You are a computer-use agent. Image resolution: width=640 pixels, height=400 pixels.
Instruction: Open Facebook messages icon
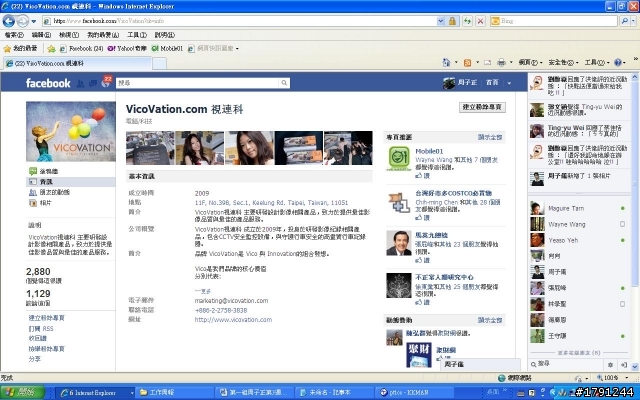click(x=93, y=83)
